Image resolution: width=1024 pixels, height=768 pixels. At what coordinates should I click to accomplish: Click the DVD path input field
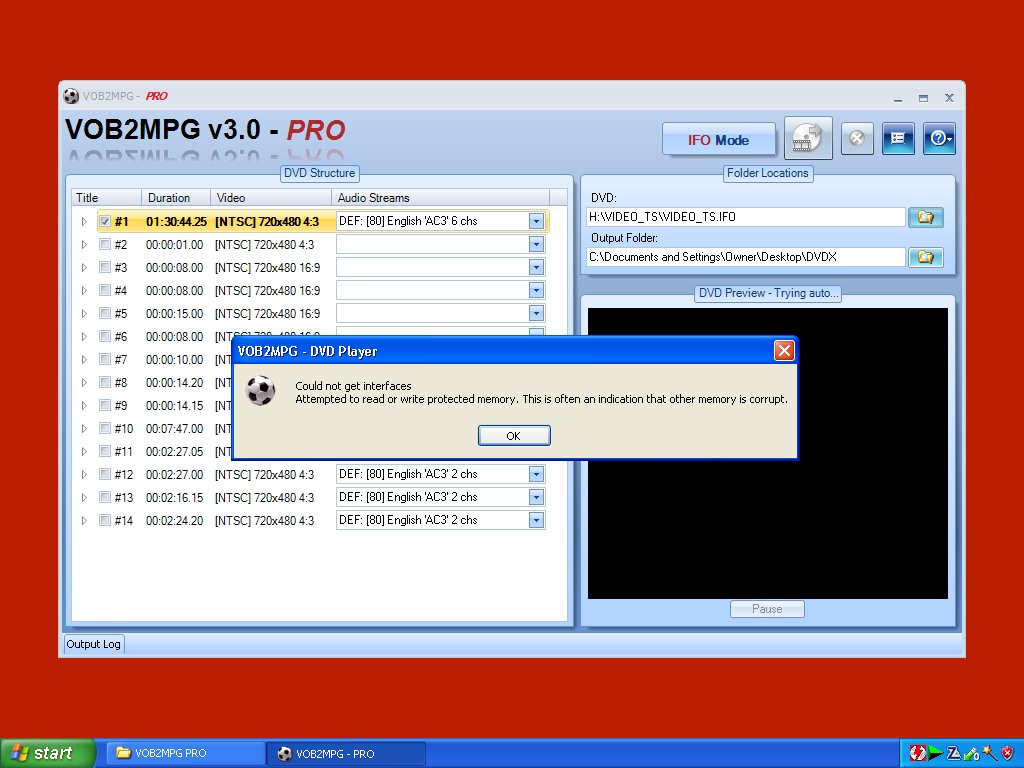tap(746, 217)
